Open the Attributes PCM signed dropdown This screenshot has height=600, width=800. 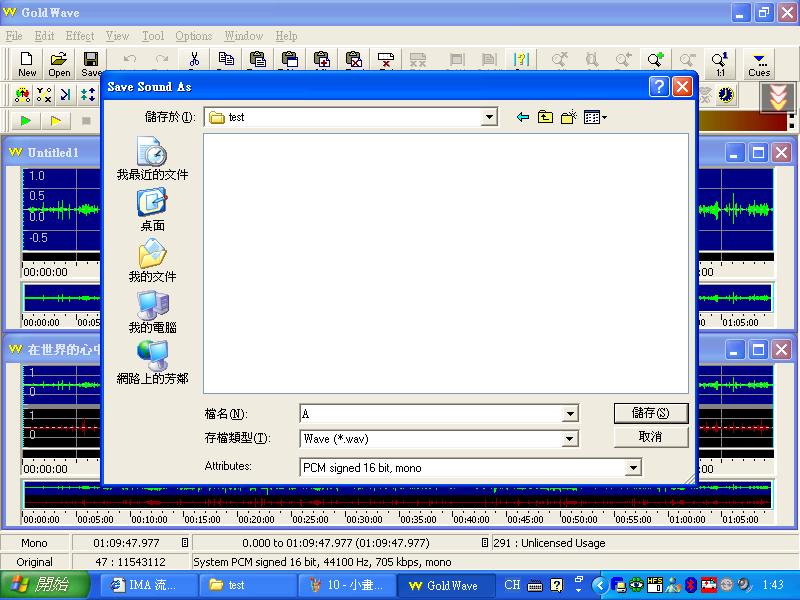pos(632,467)
